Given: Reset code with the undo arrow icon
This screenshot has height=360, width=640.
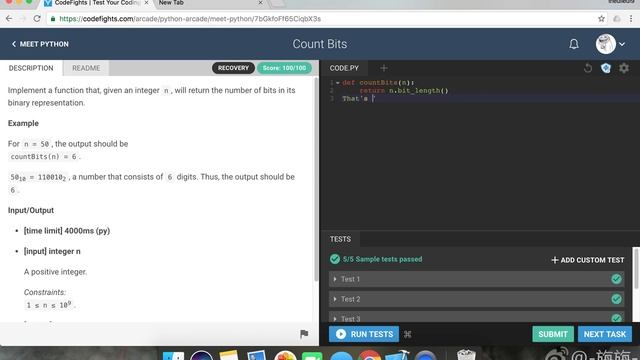Looking at the screenshot, I should (x=587, y=68).
